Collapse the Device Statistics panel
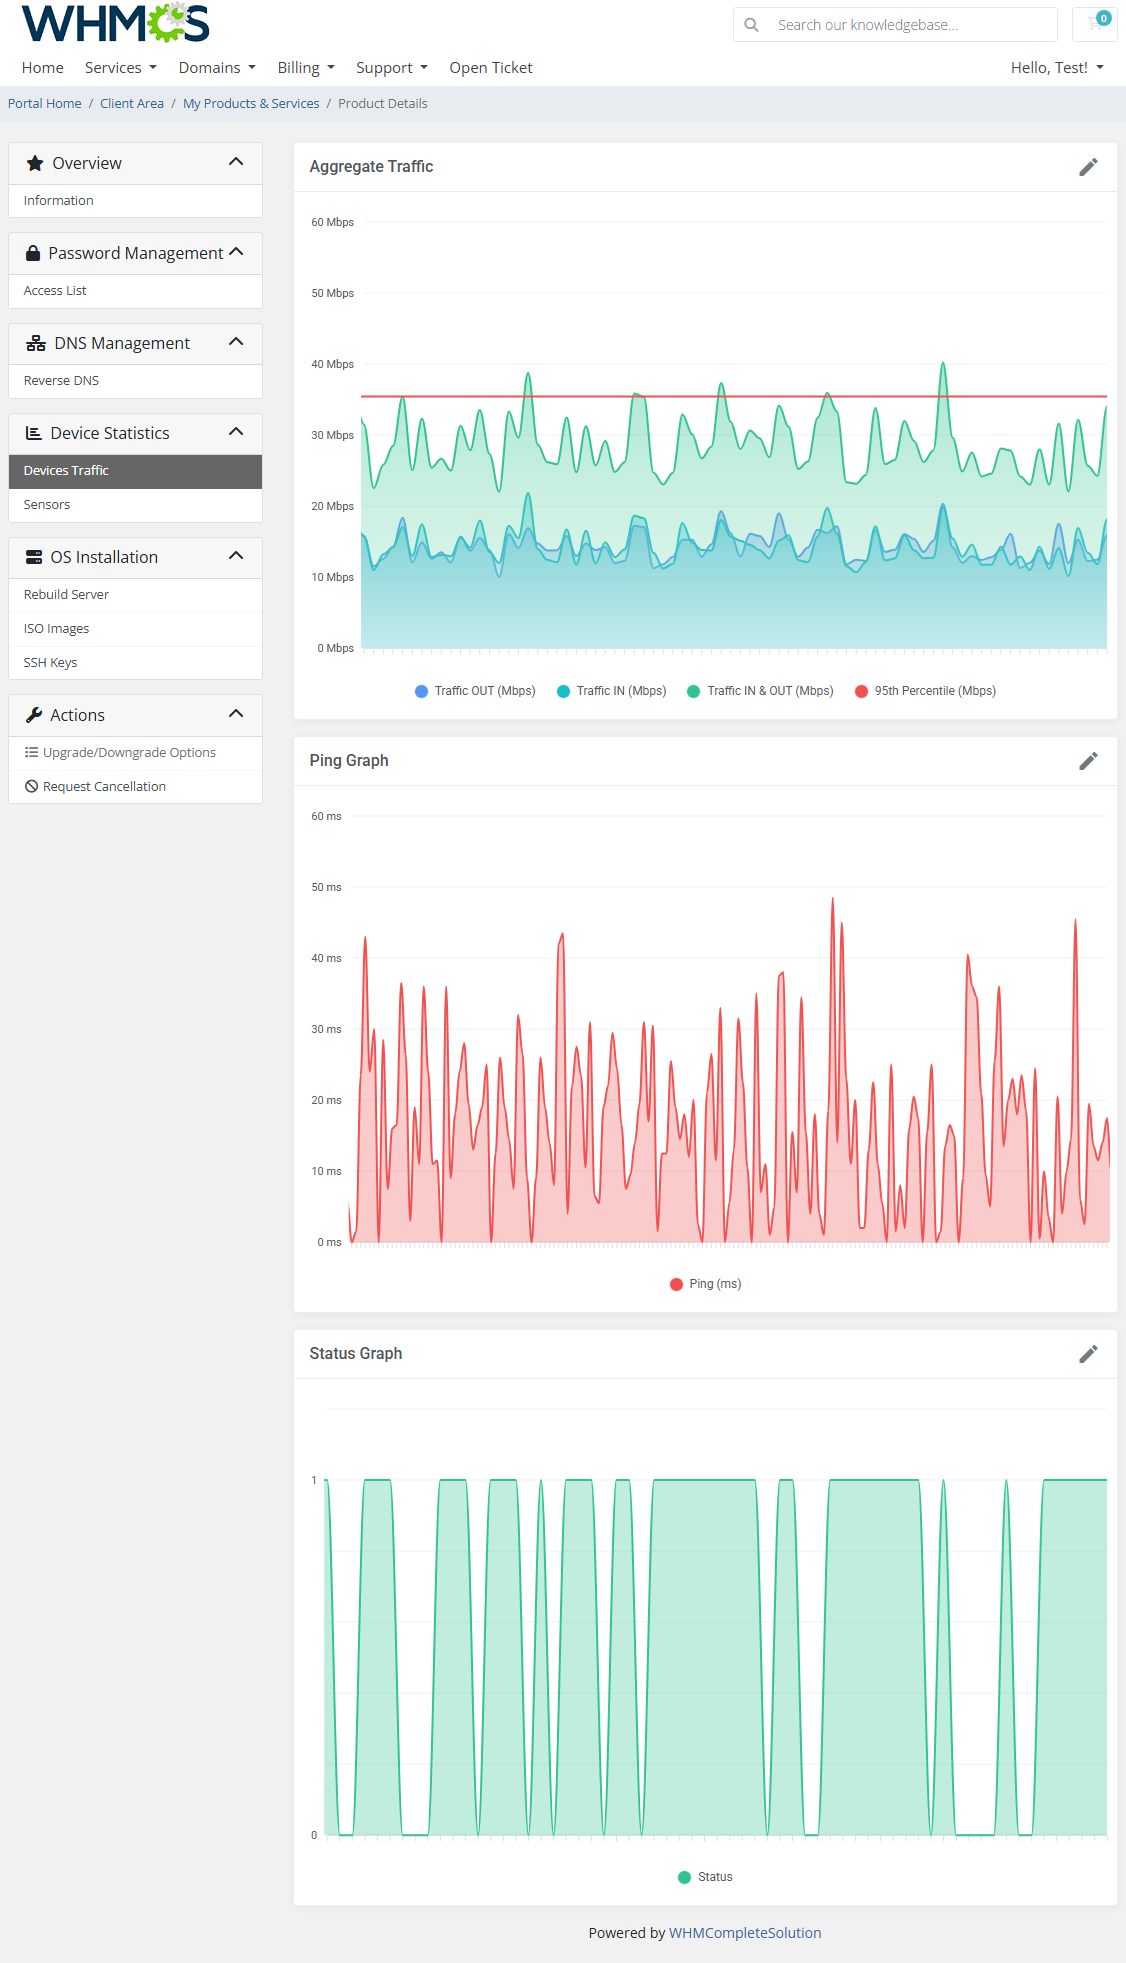 pyautogui.click(x=236, y=432)
